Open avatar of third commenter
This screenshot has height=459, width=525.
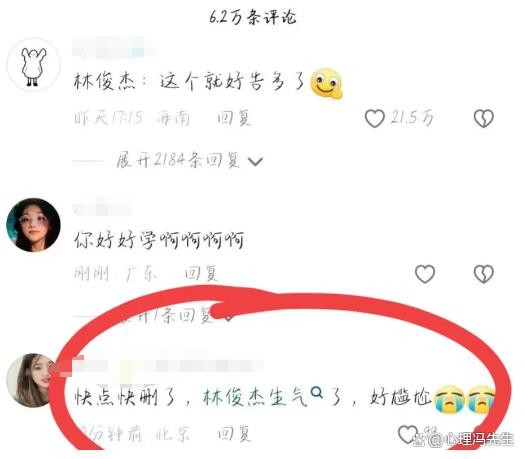click(x=32, y=380)
